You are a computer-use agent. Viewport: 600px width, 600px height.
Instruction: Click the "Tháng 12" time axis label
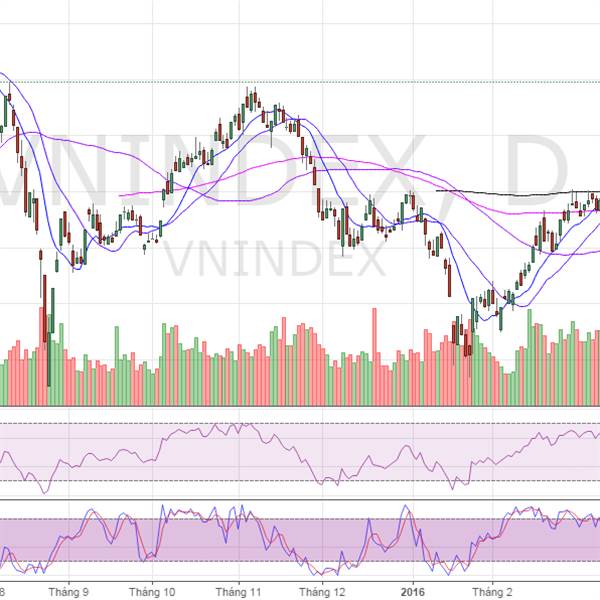(322, 592)
